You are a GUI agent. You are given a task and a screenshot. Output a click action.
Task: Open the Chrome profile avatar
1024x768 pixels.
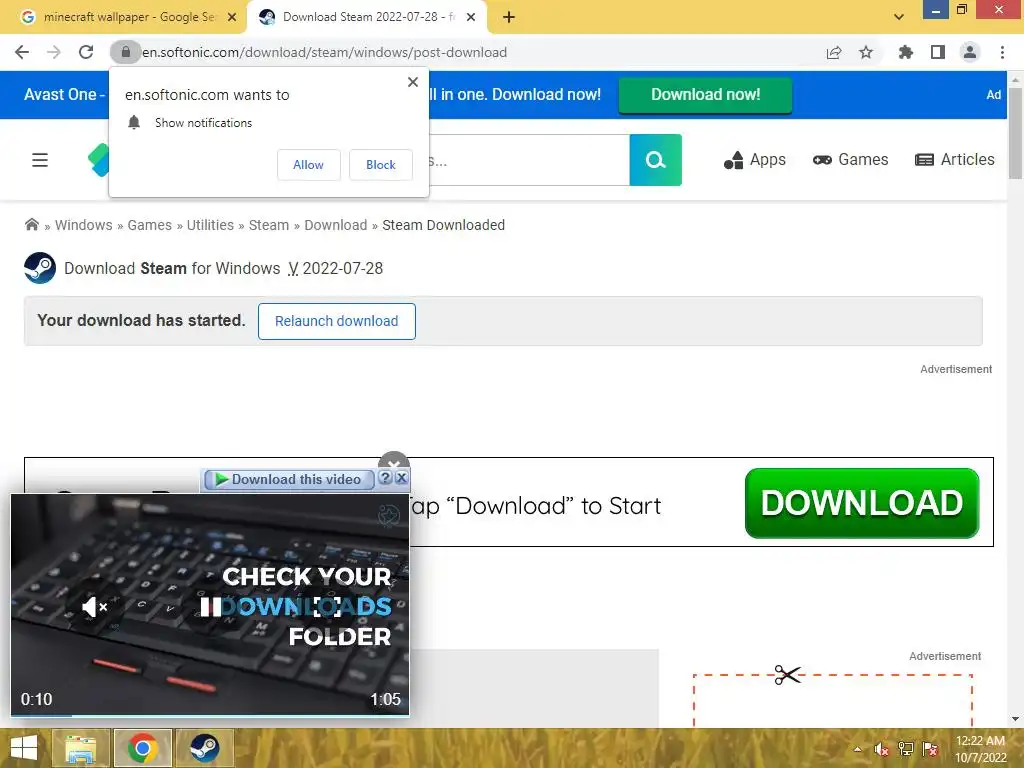coord(970,52)
